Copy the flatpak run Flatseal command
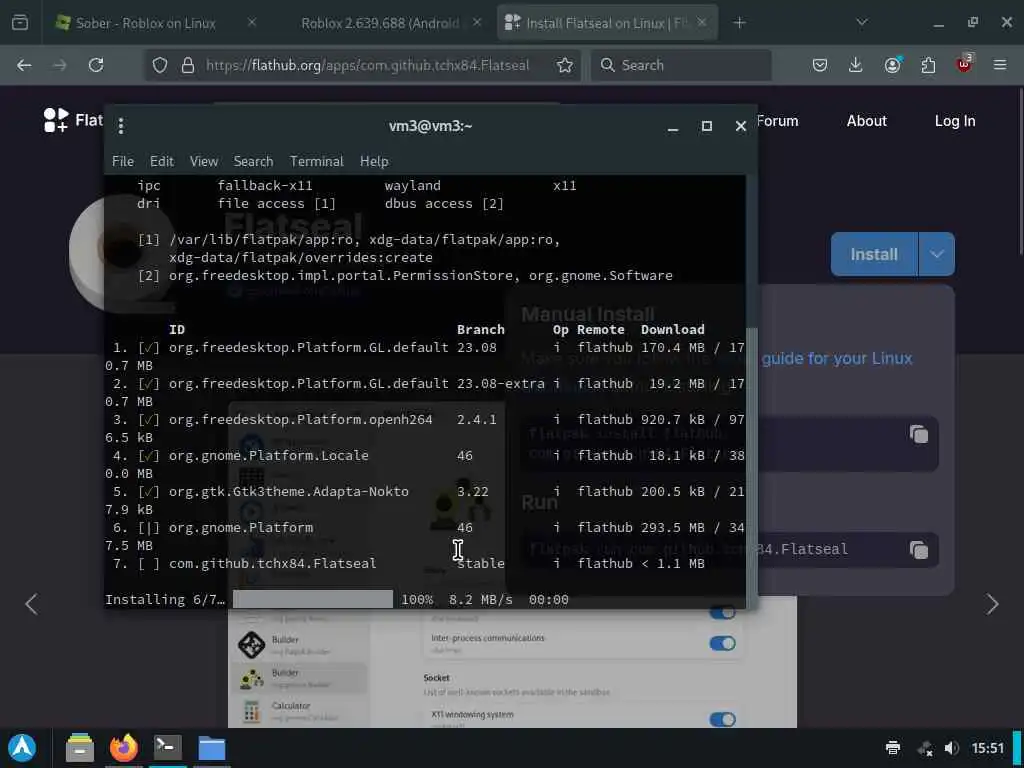The image size is (1024, 768). point(919,550)
